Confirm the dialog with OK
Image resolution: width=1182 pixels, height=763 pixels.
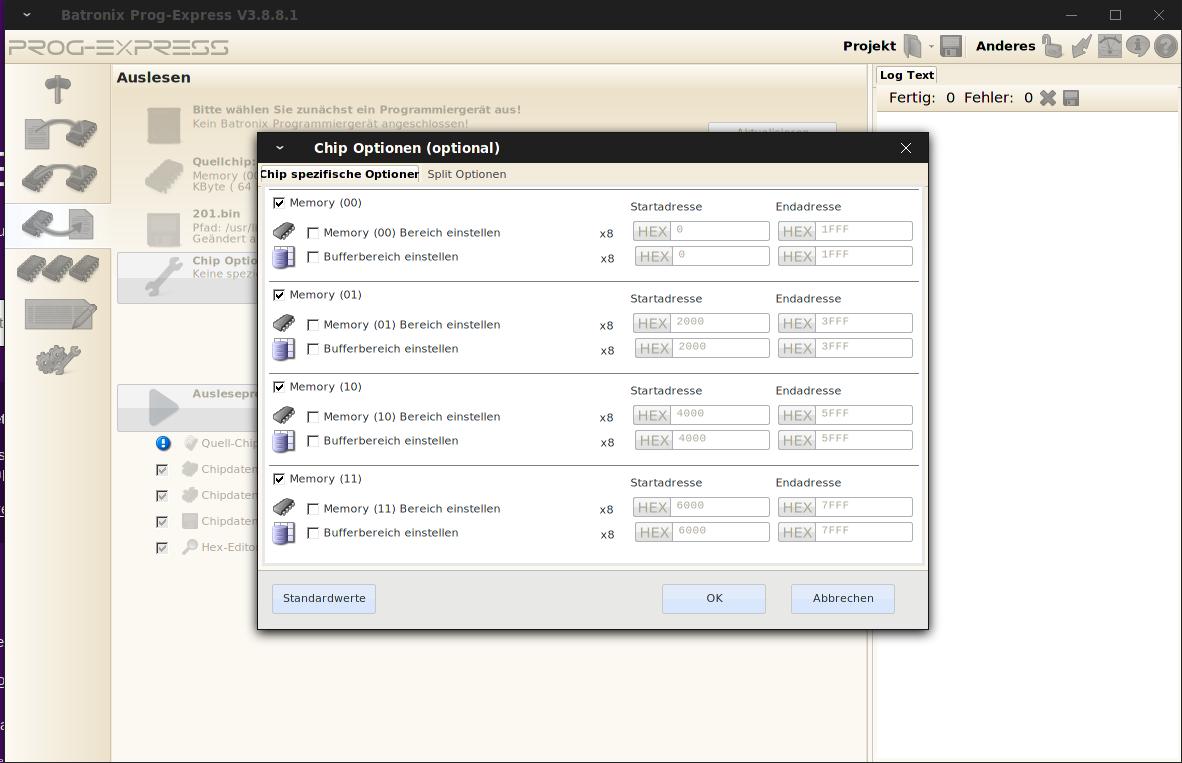(x=714, y=599)
